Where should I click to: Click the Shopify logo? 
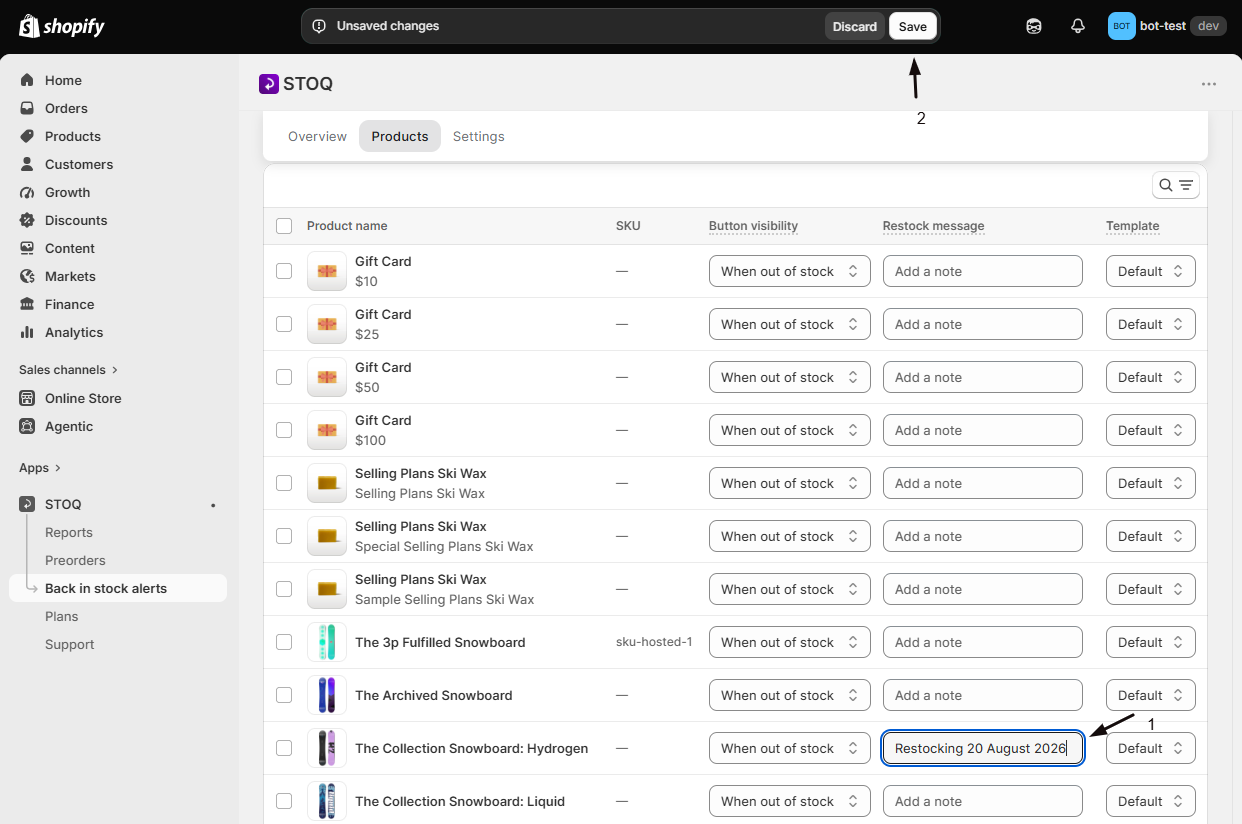click(x=62, y=26)
